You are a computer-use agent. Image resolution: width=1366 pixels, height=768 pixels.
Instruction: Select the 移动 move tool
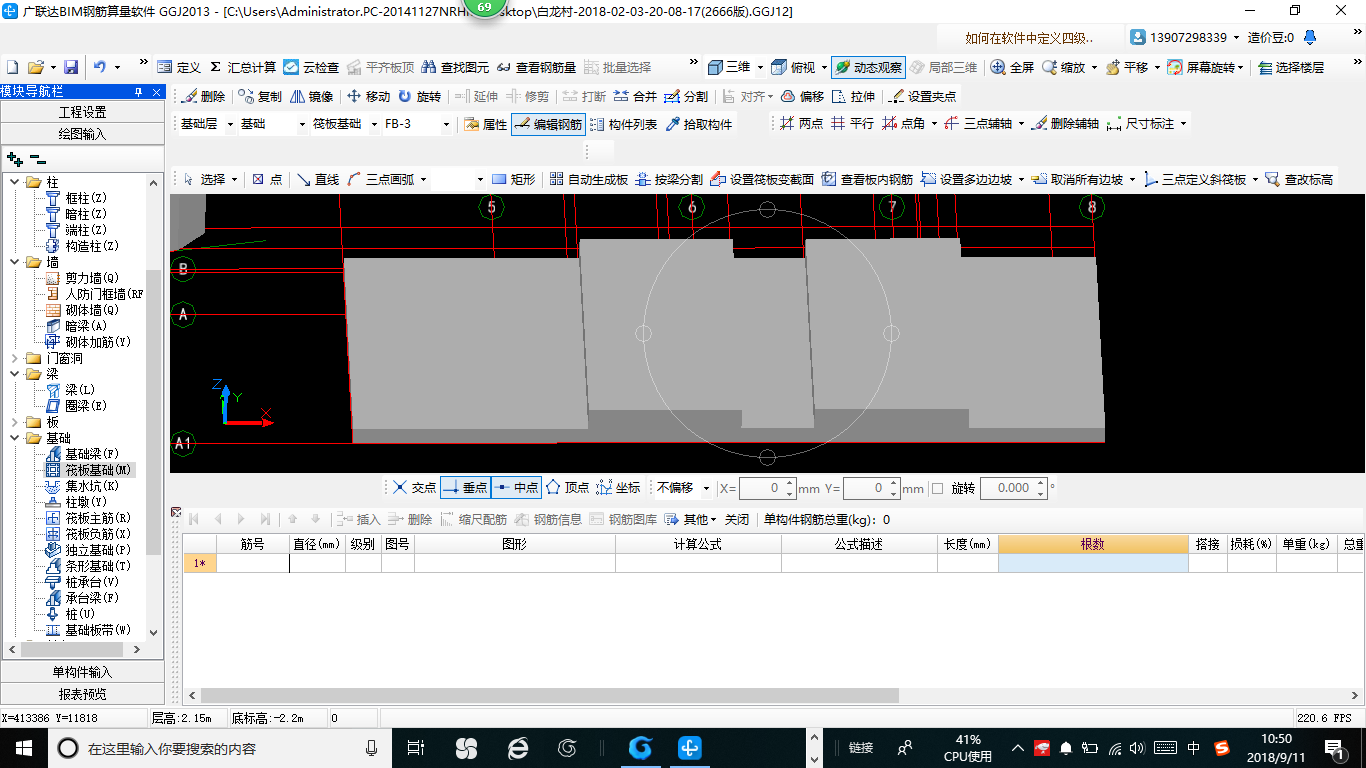coord(368,97)
